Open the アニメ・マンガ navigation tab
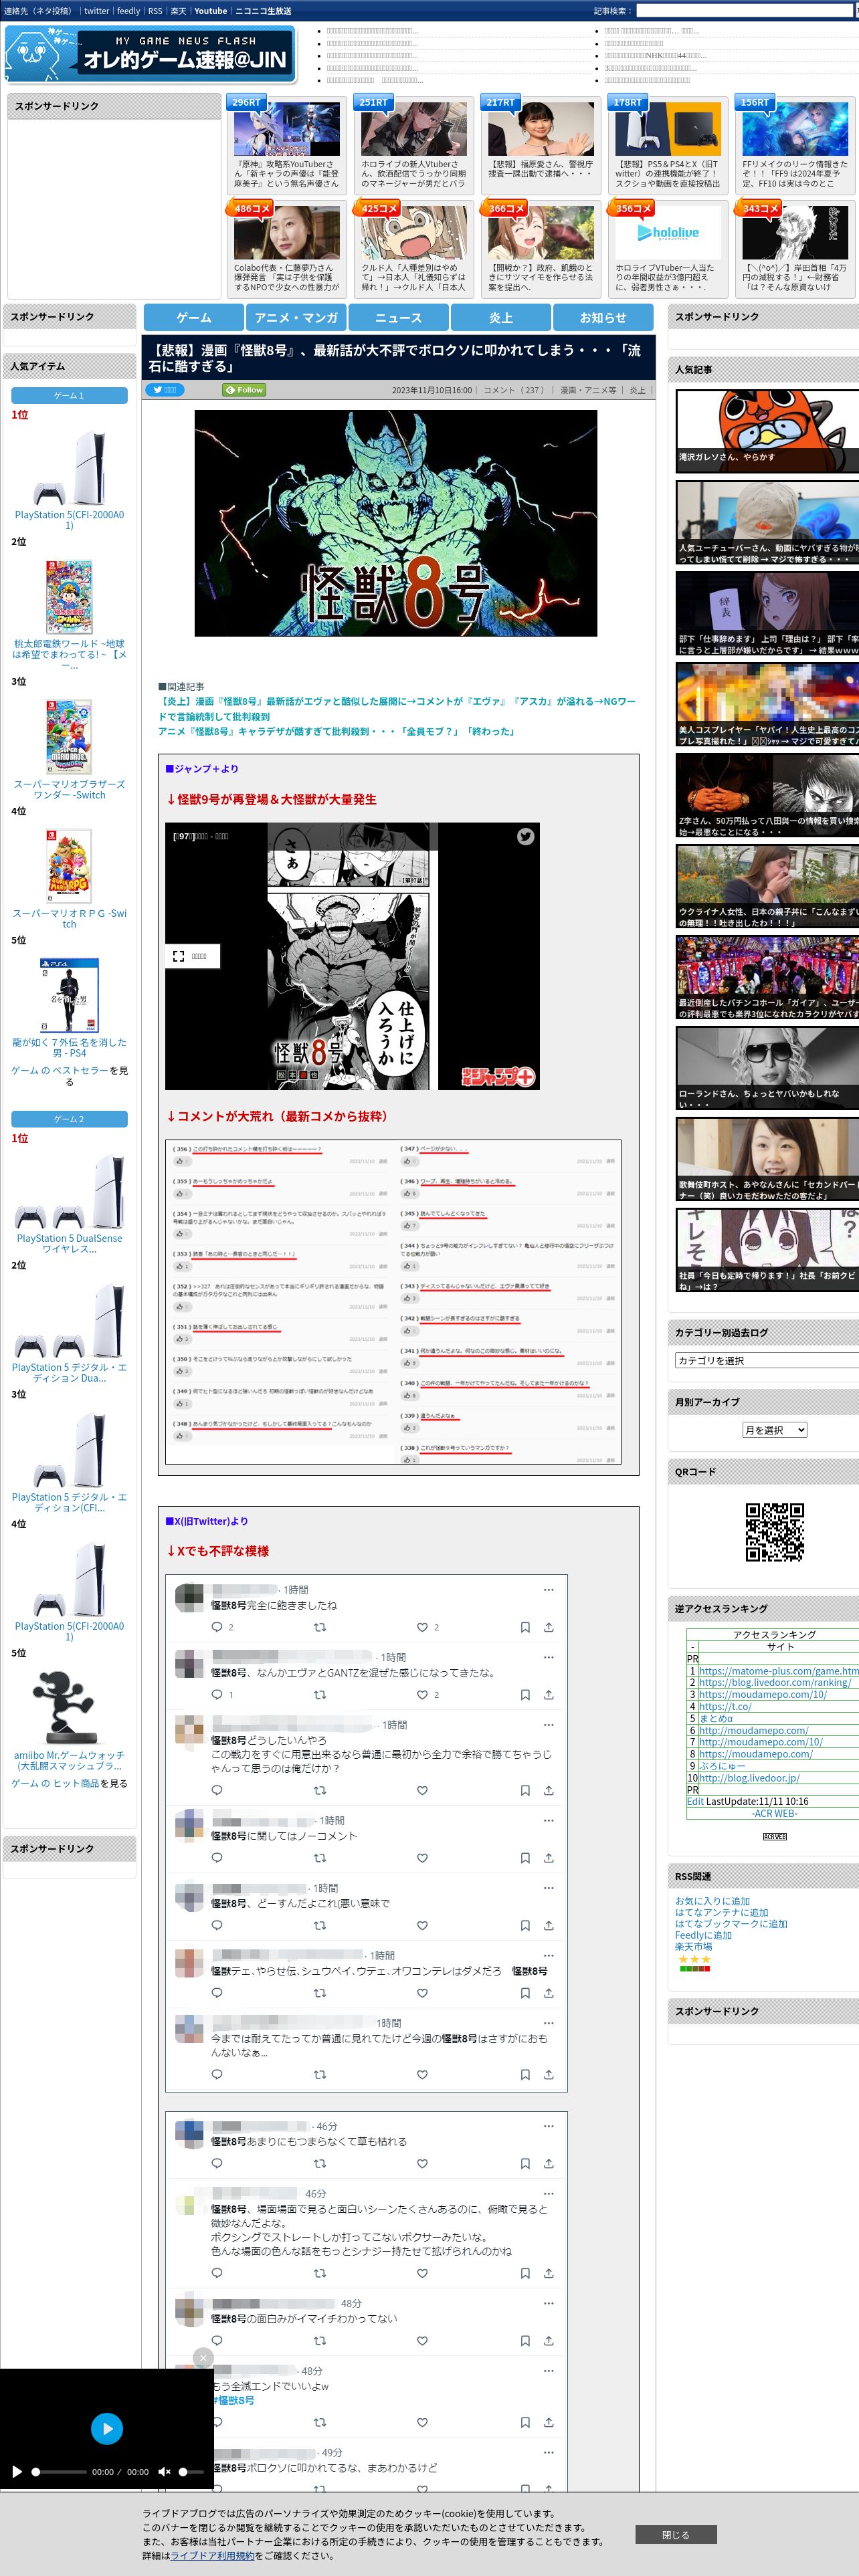 point(297,317)
